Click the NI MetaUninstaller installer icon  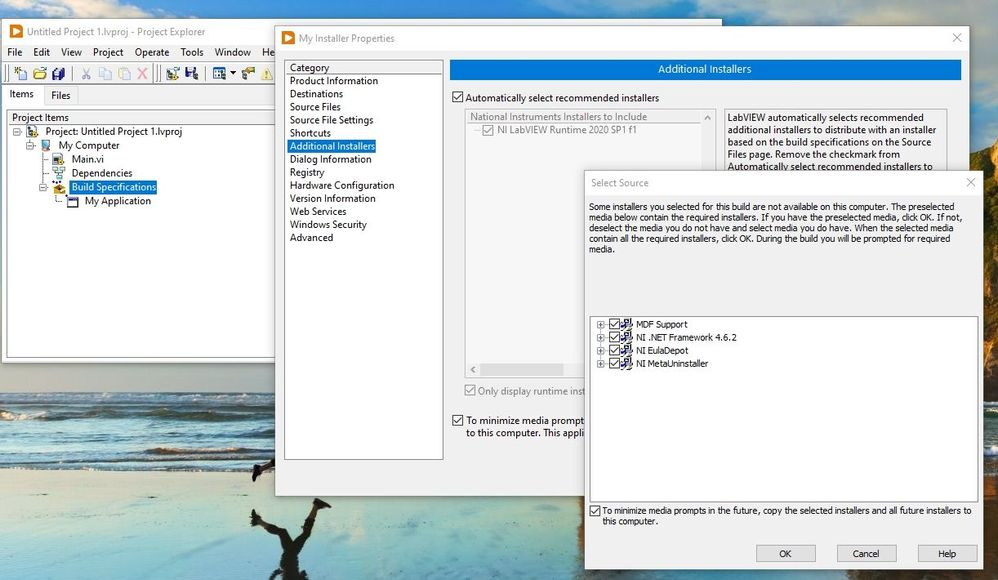pyautogui.click(x=627, y=364)
